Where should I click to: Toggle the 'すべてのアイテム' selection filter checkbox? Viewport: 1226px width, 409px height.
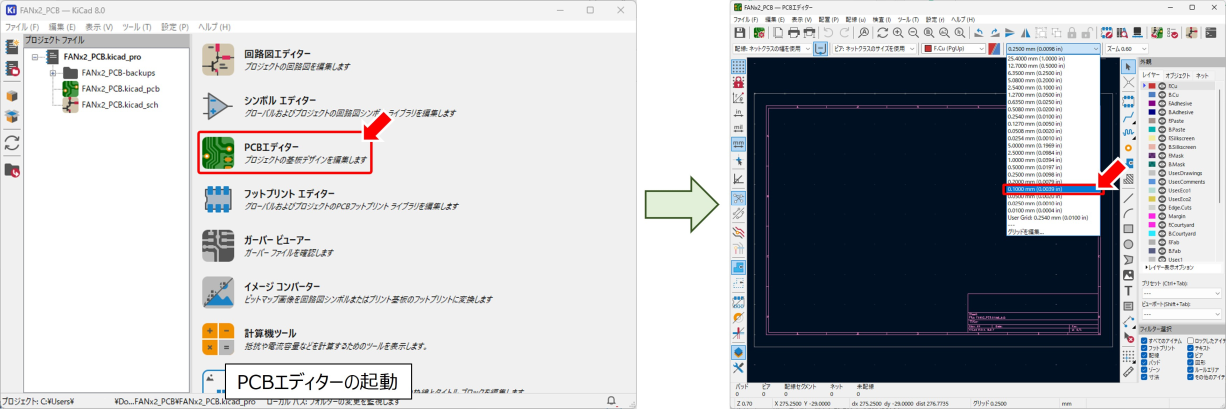click(x=1146, y=341)
